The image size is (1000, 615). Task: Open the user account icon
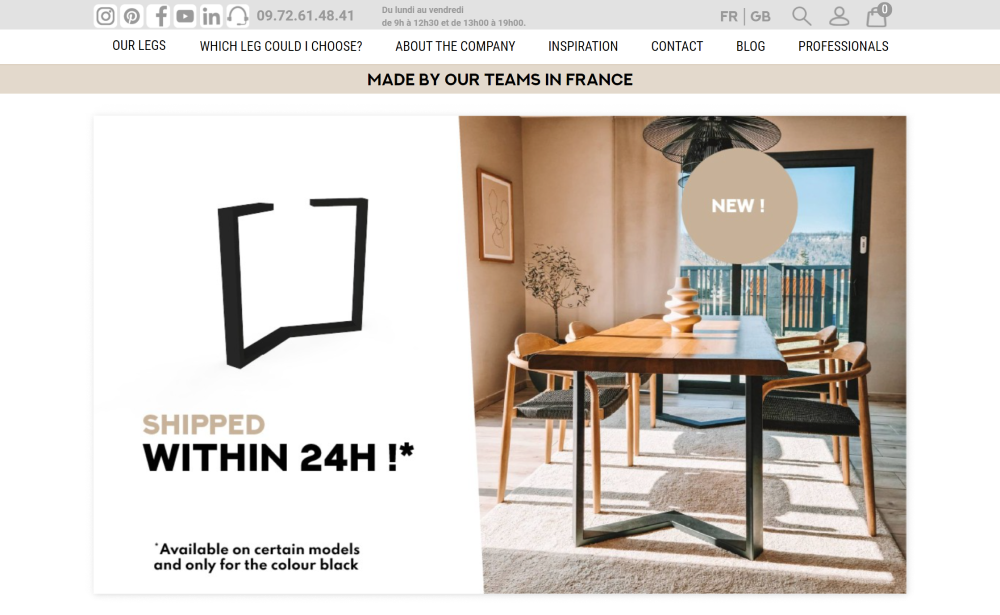tap(839, 16)
